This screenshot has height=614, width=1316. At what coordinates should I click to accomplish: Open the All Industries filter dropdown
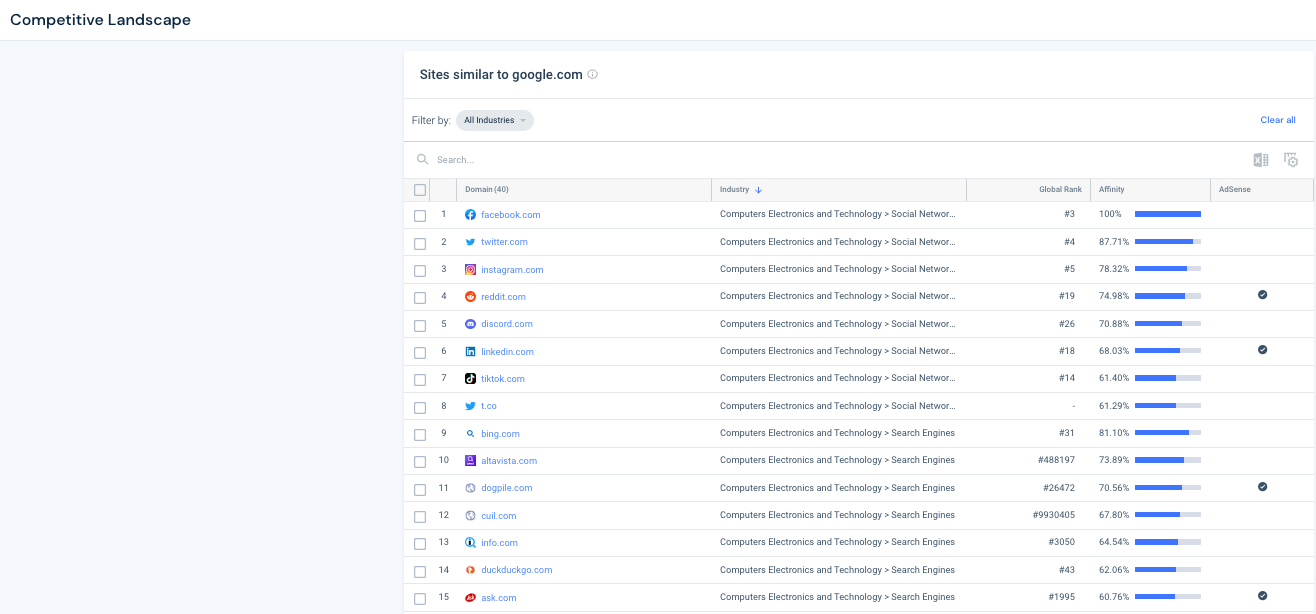point(494,120)
